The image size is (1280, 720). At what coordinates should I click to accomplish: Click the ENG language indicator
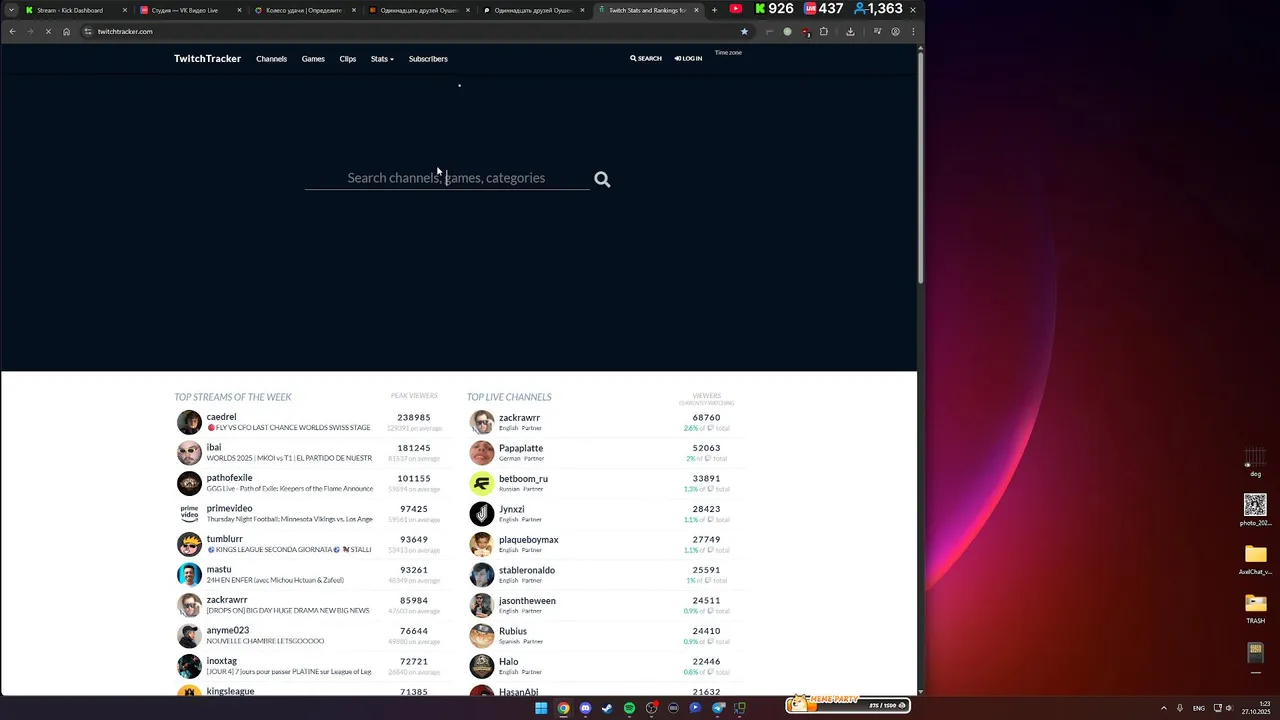(x=1198, y=708)
